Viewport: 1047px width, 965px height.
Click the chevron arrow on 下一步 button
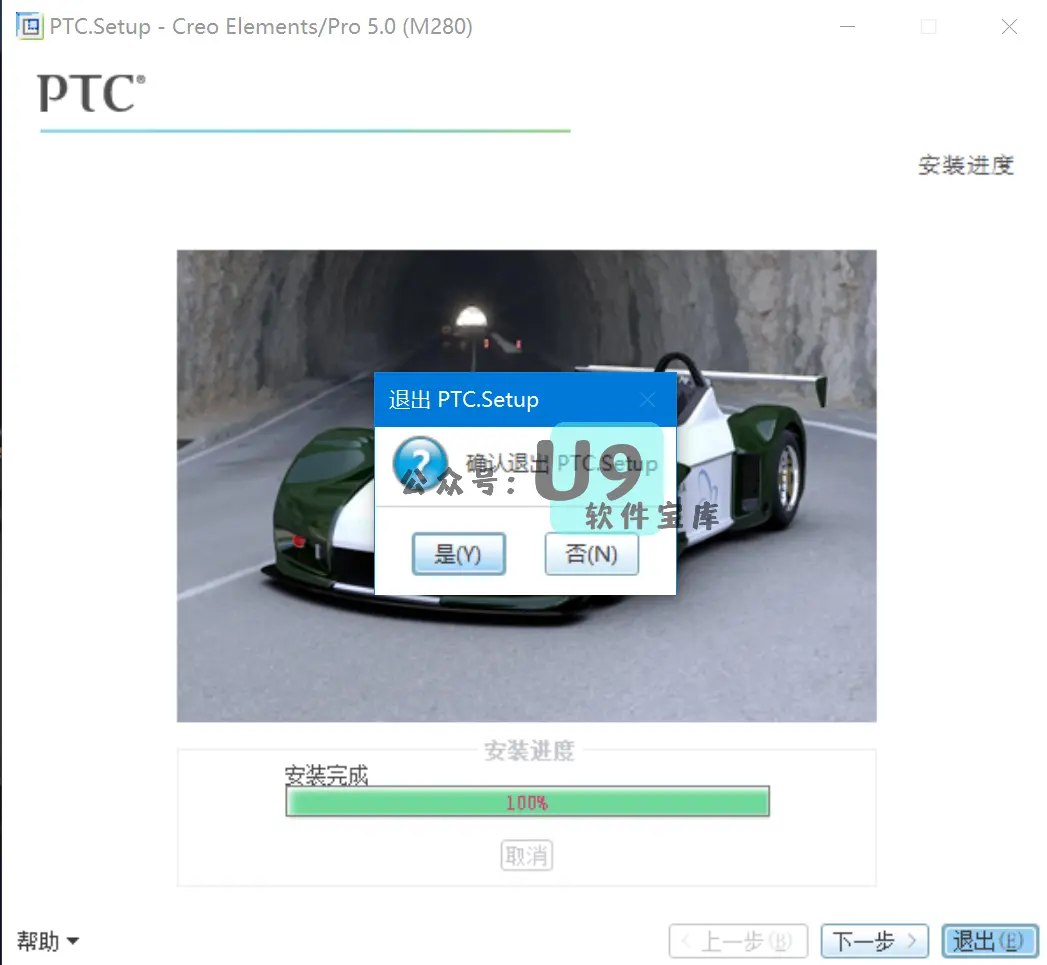[x=912, y=941]
